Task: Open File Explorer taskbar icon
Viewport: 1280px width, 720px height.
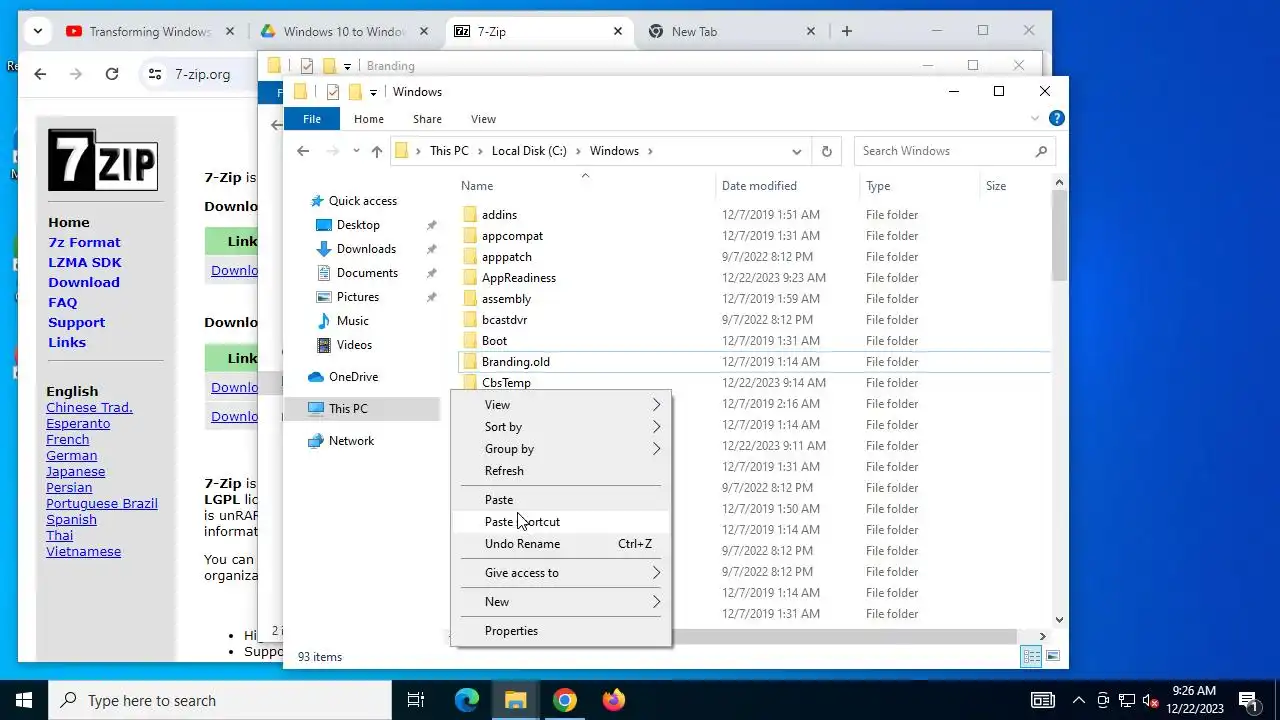Action: [x=516, y=700]
